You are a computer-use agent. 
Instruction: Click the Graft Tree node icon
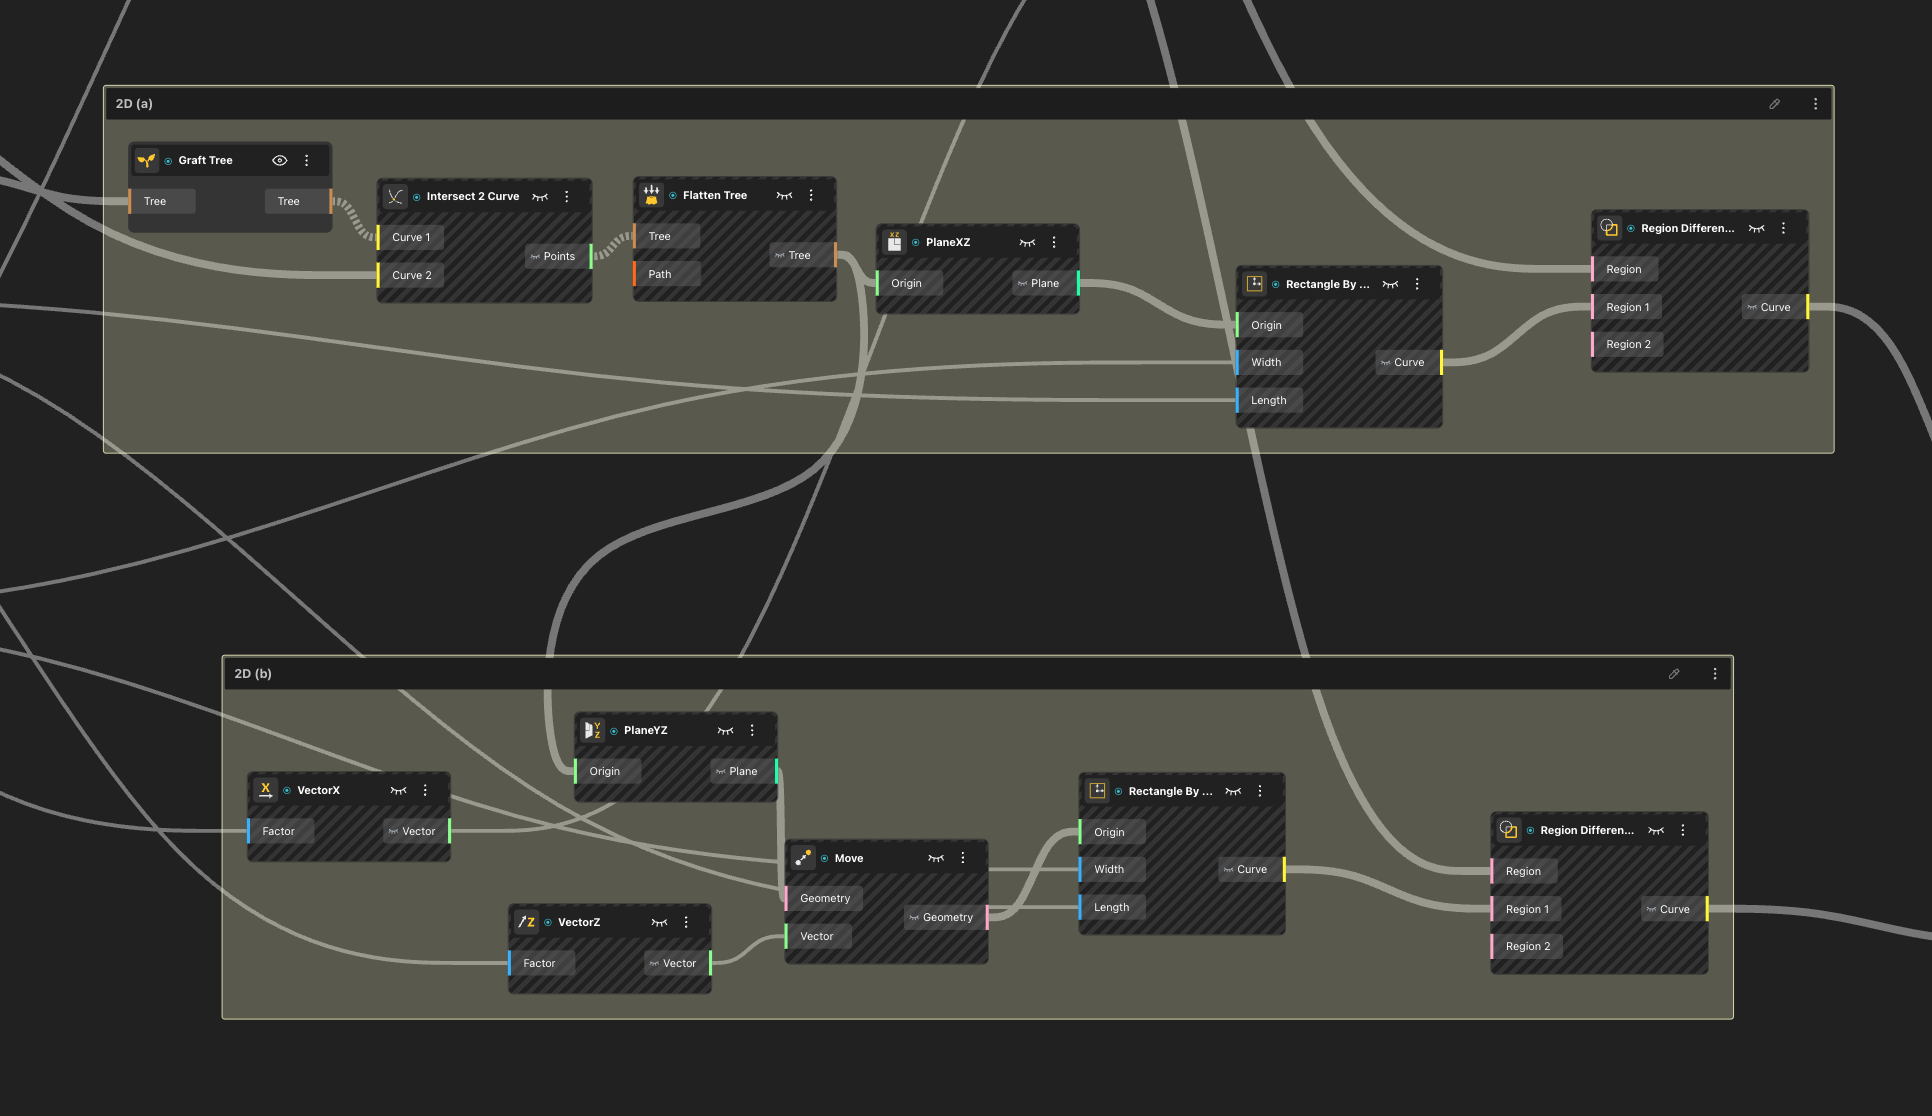pyautogui.click(x=146, y=160)
